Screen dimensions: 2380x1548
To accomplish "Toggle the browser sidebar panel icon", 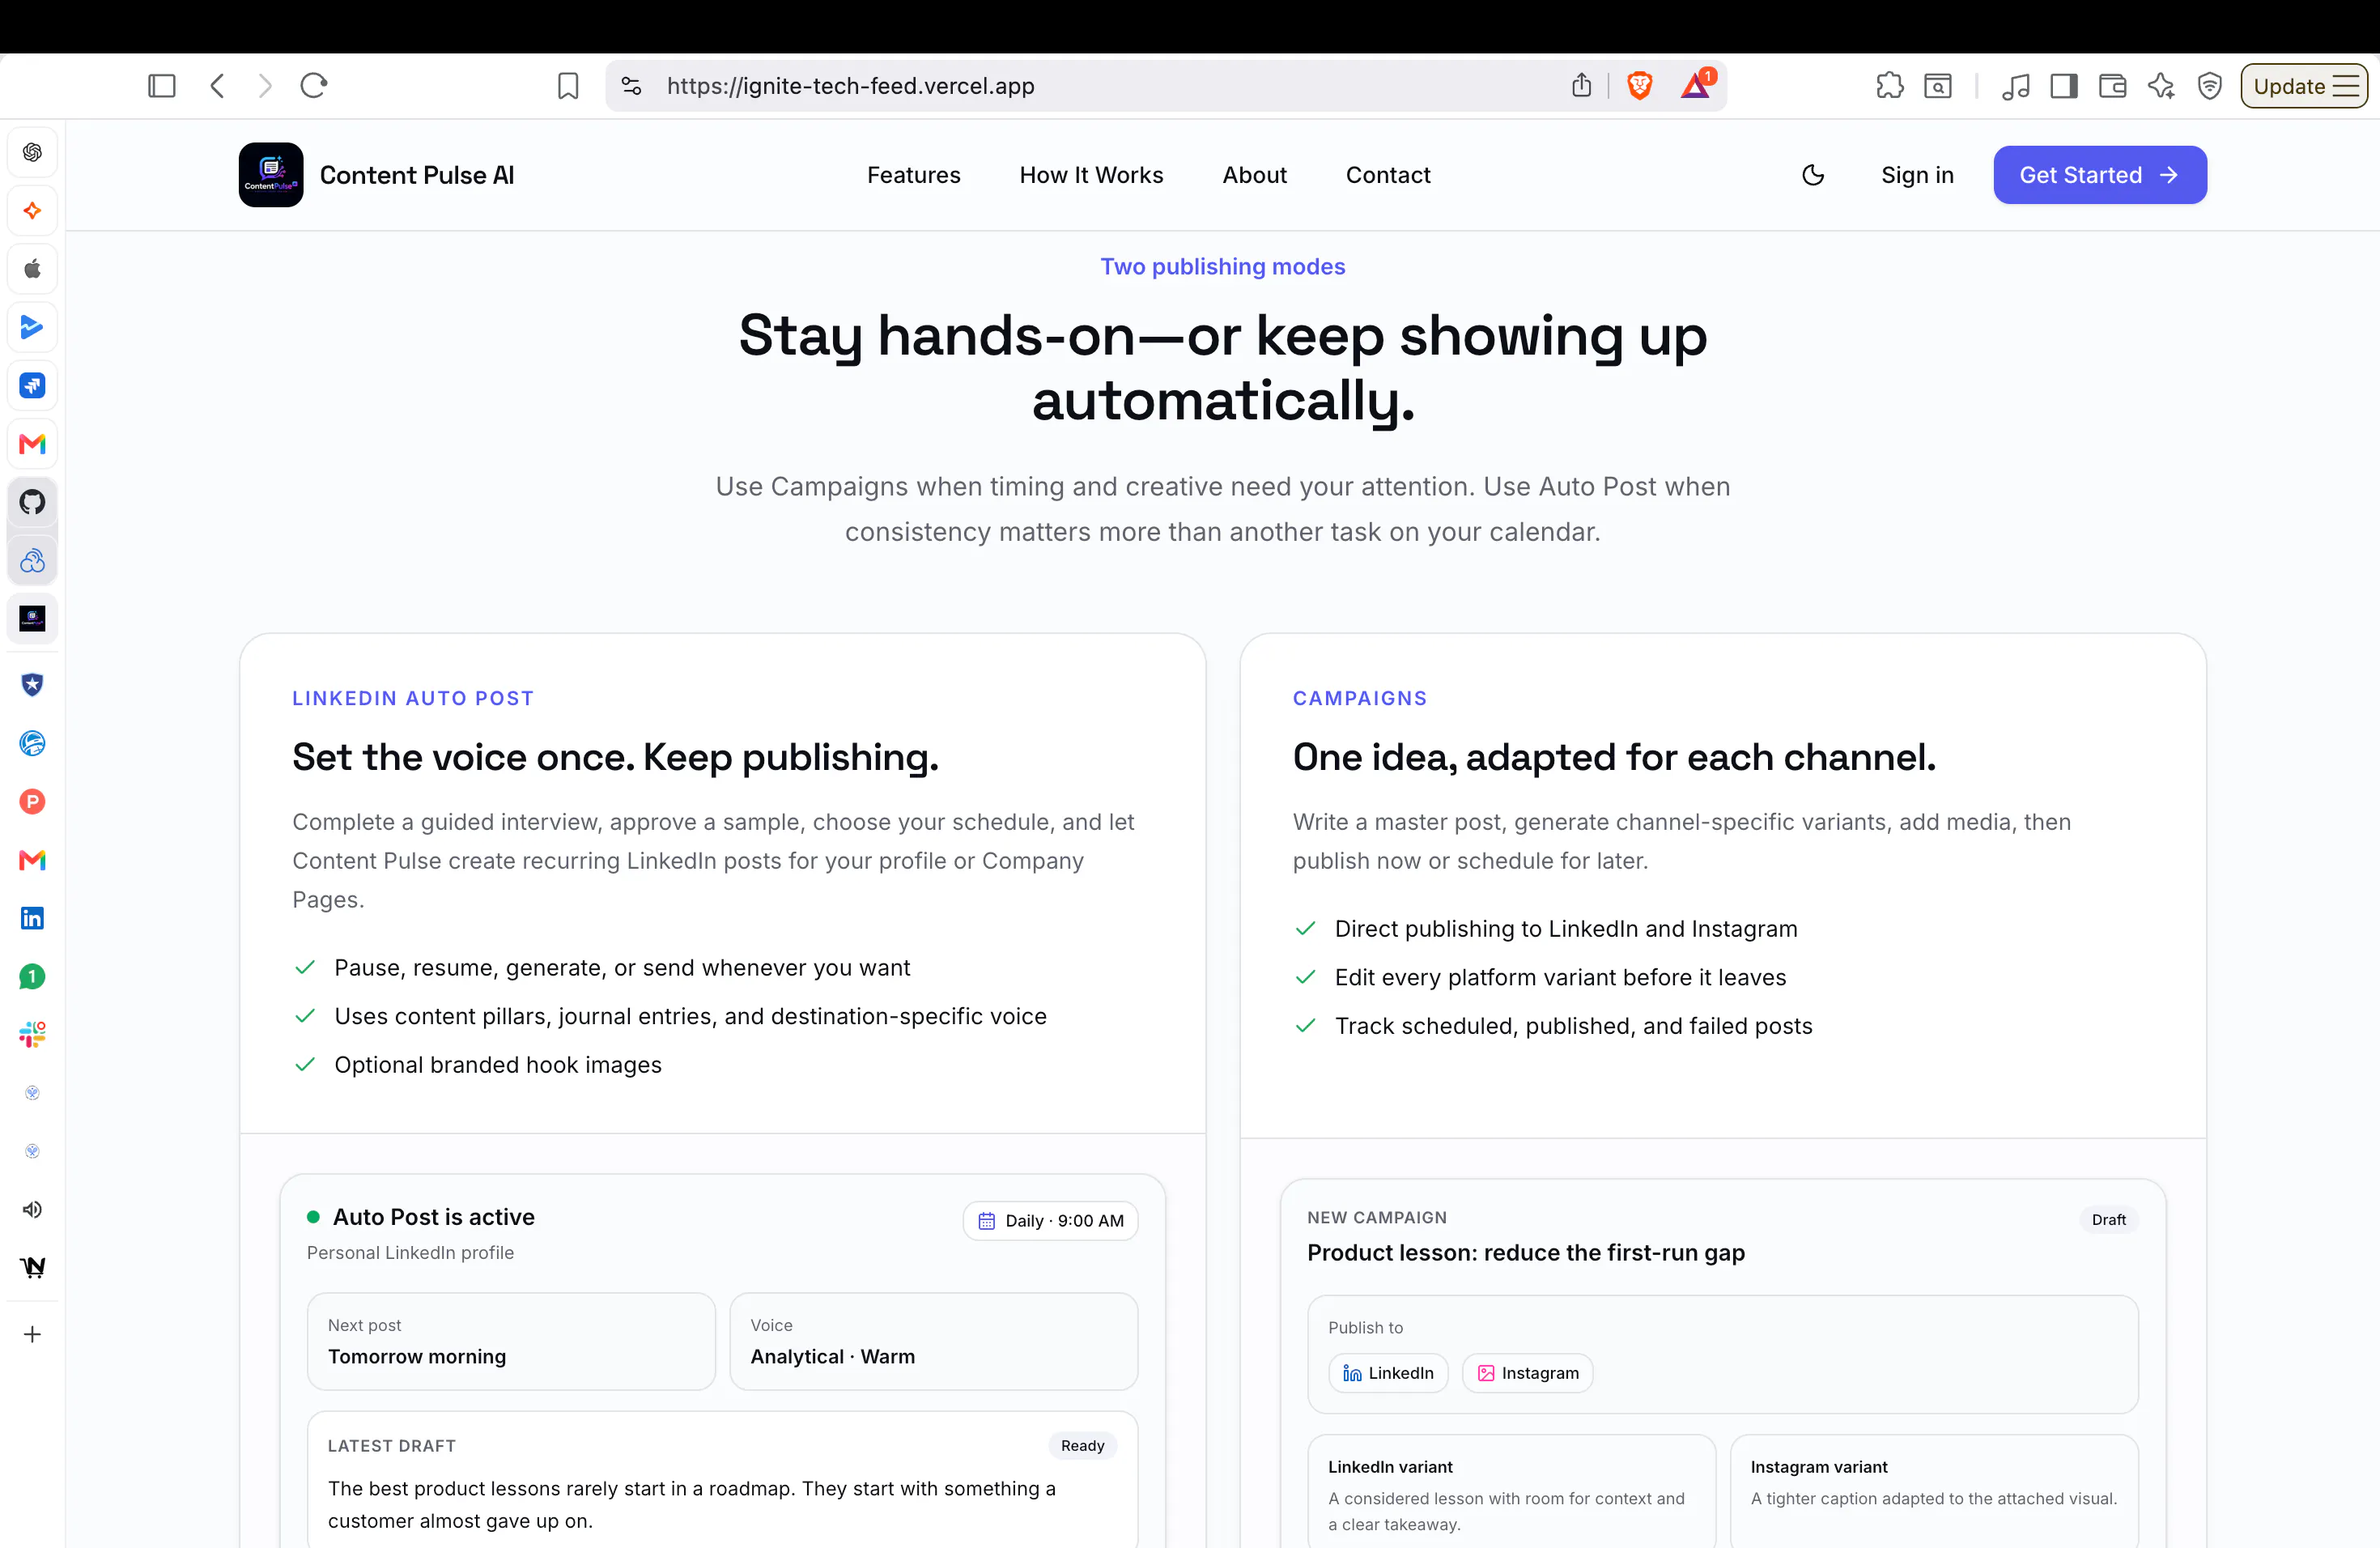I will point(161,86).
